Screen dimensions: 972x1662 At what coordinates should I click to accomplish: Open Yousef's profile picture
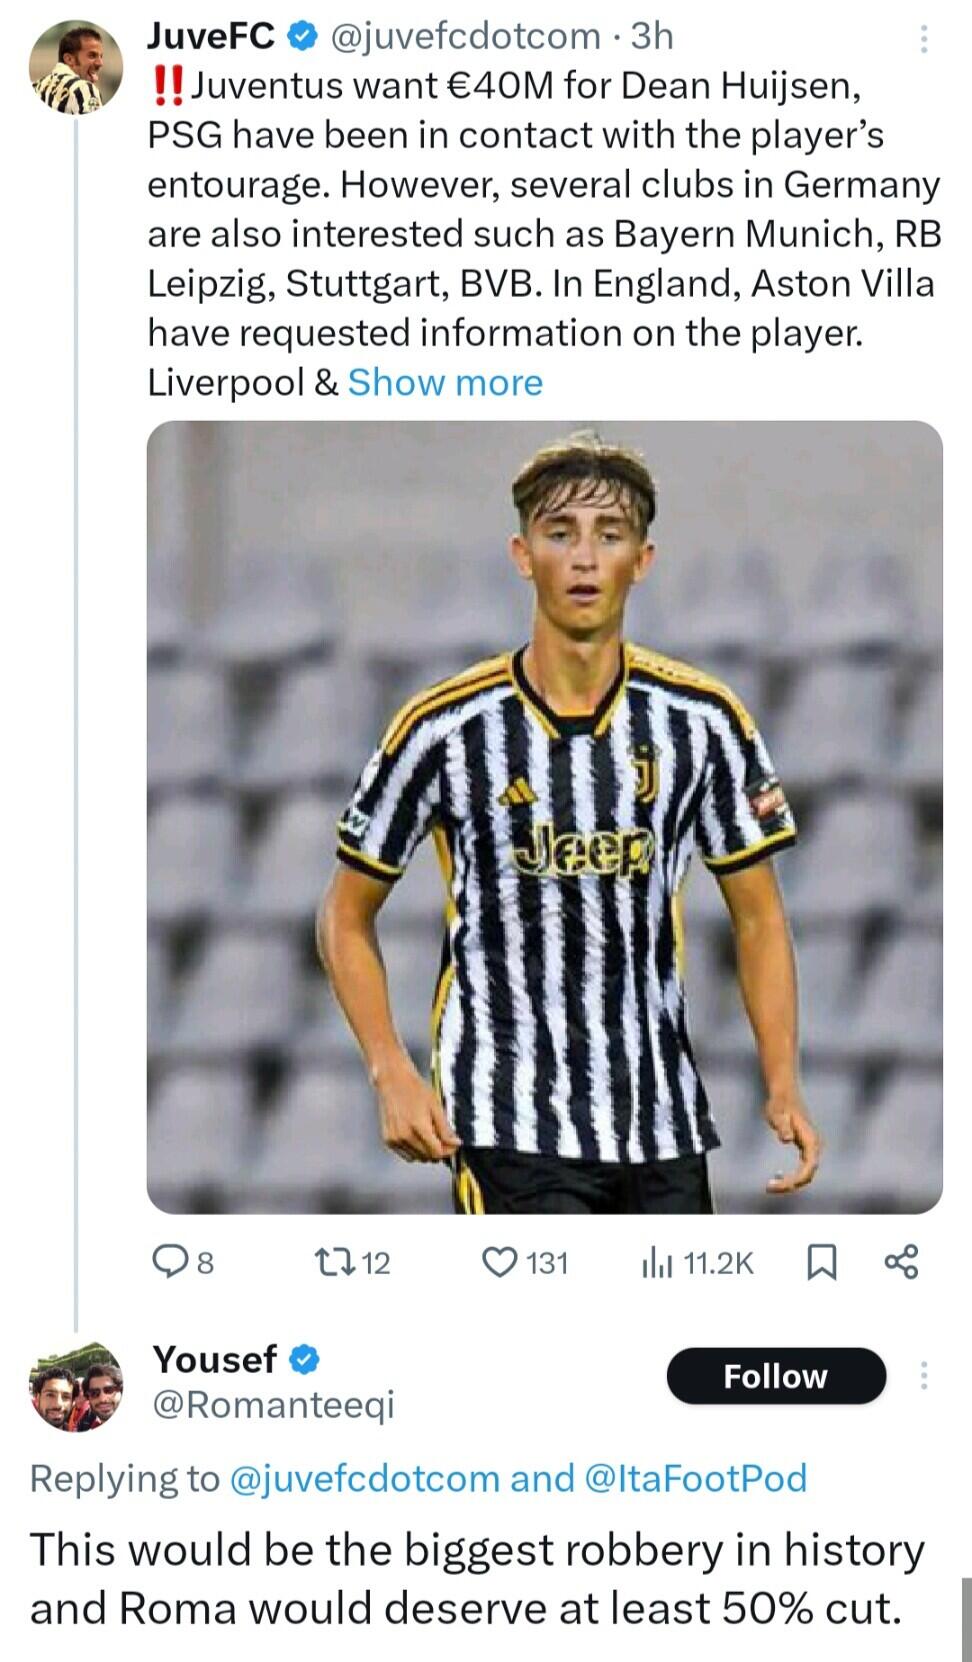tap(76, 1385)
